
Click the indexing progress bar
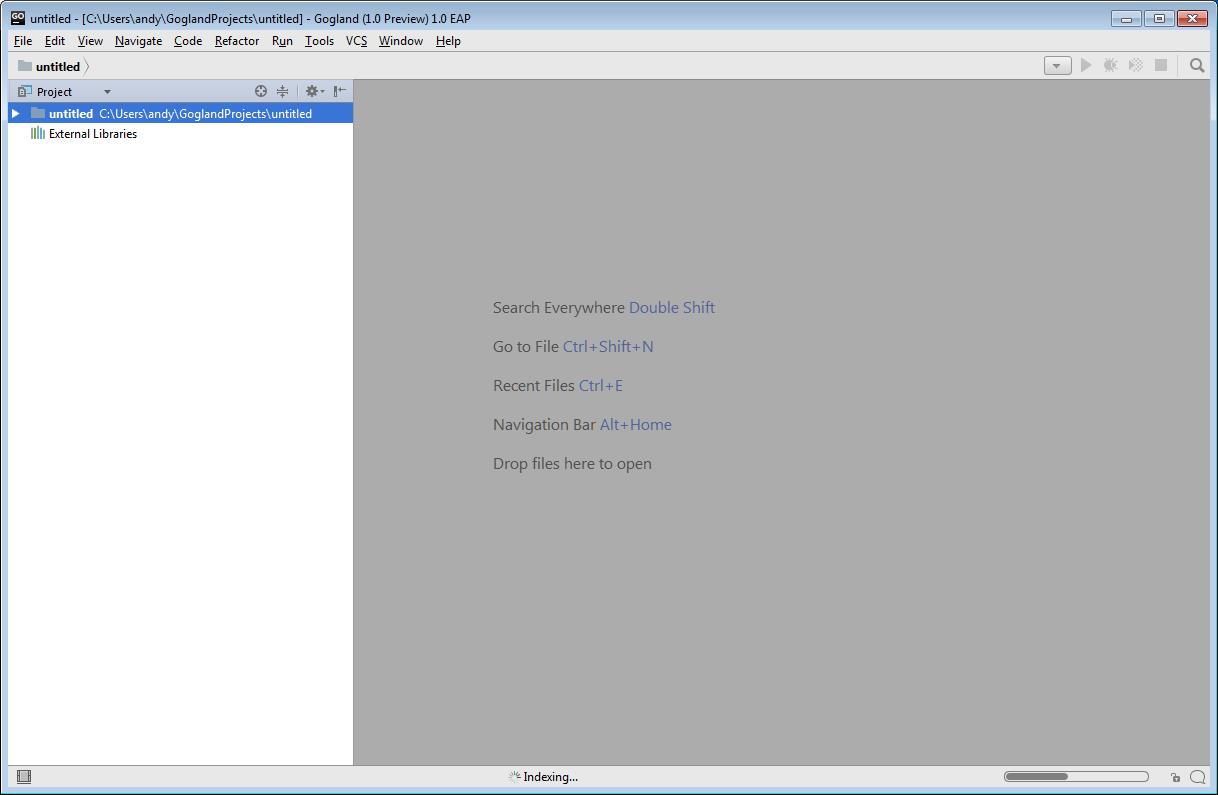click(1076, 777)
